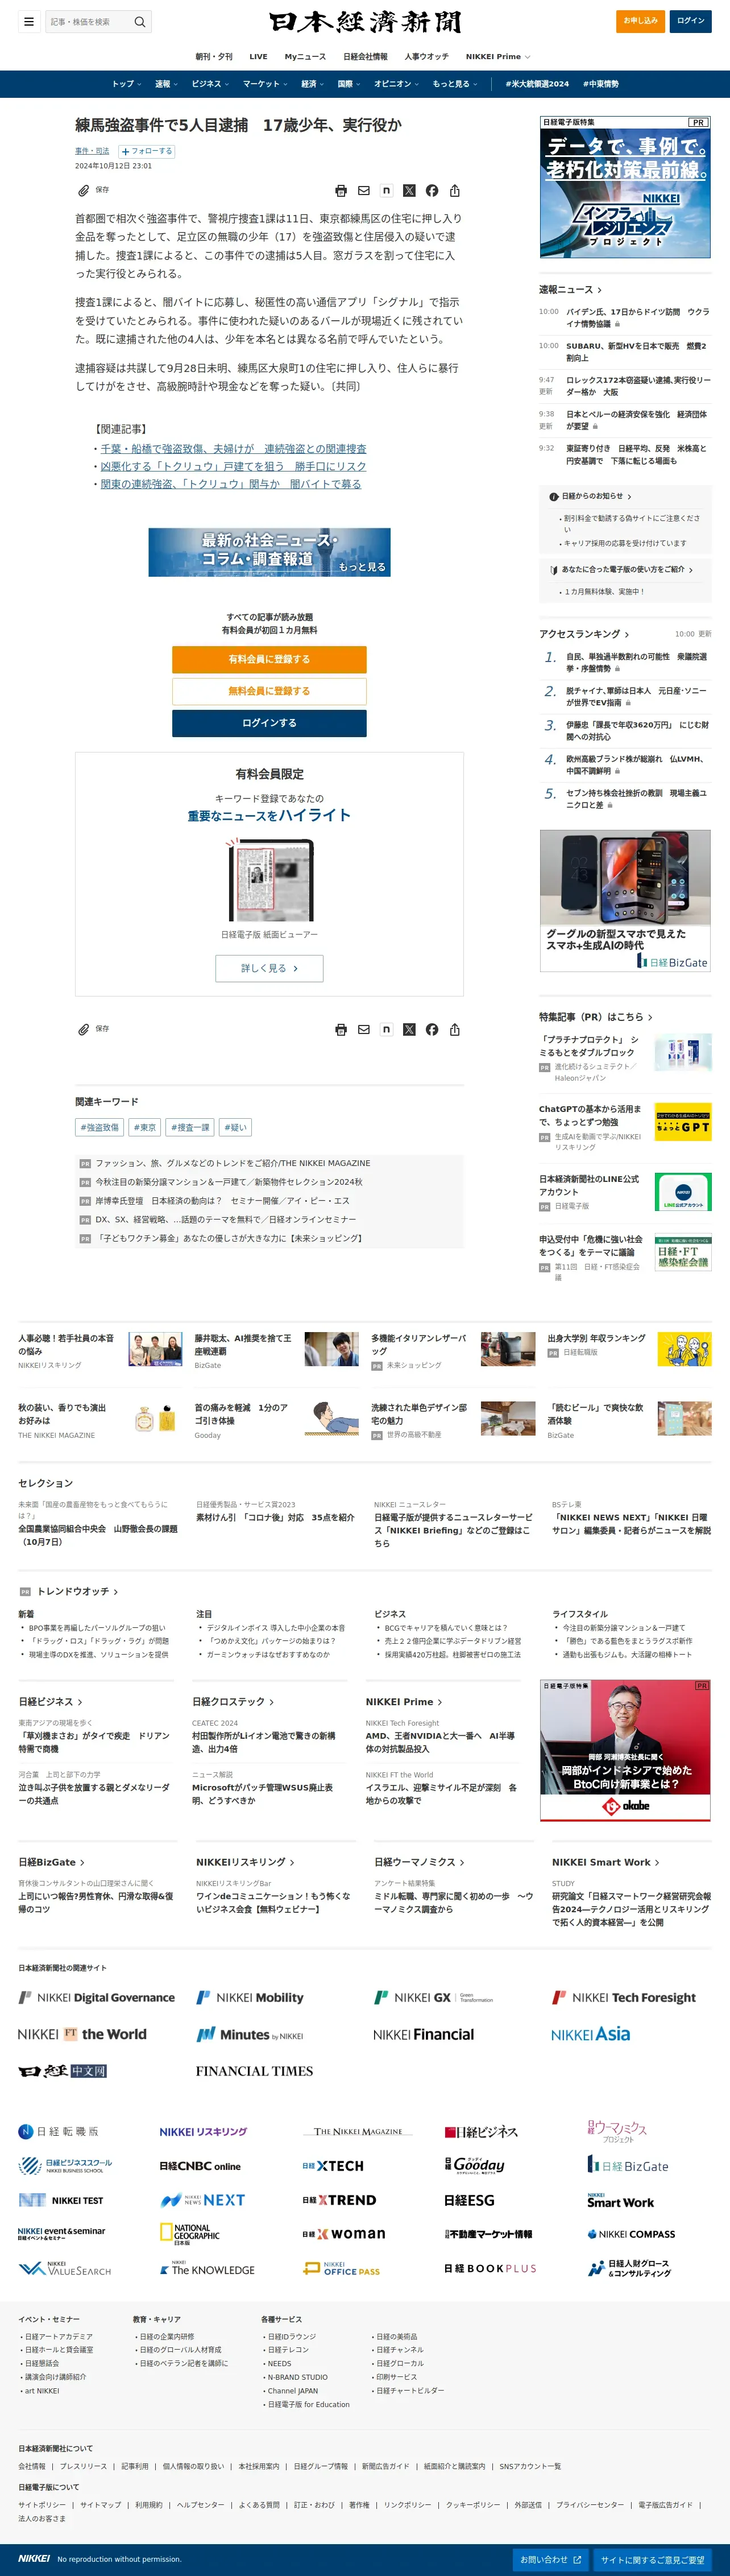Save article with clip icon under the date
Screen dimensions: 730x2576
(x=84, y=190)
